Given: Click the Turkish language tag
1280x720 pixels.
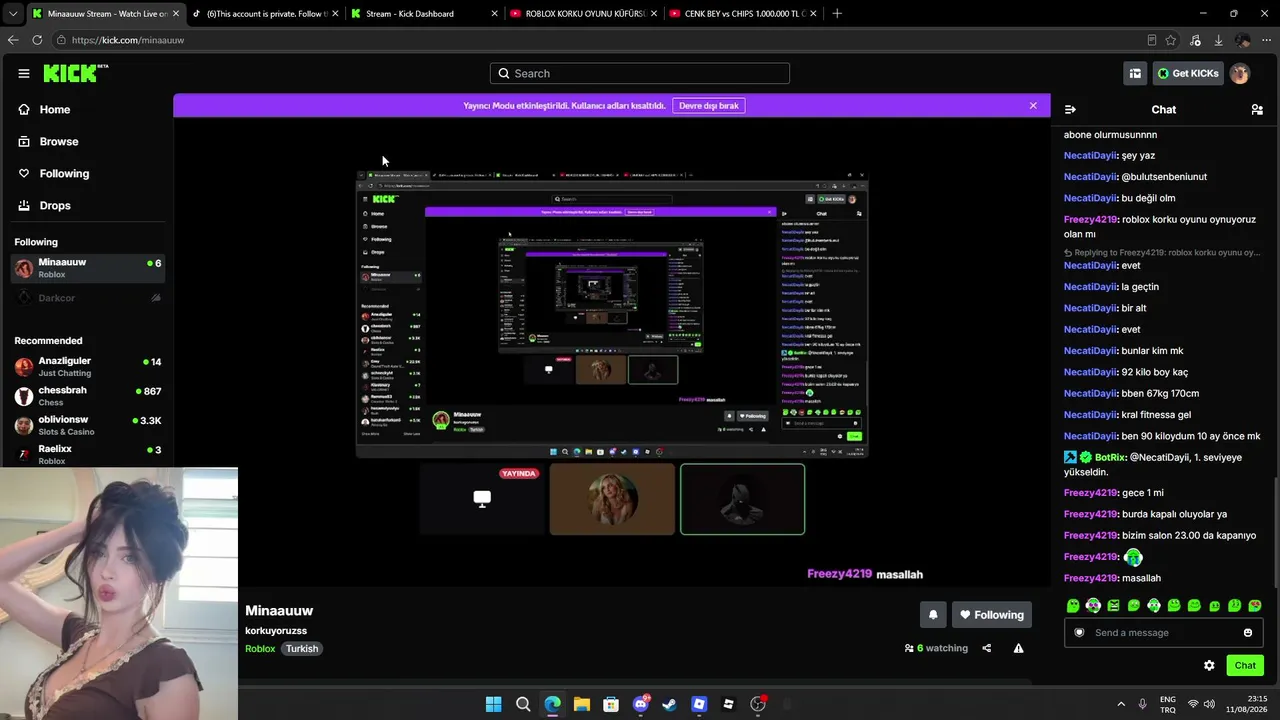Looking at the screenshot, I should 301,648.
